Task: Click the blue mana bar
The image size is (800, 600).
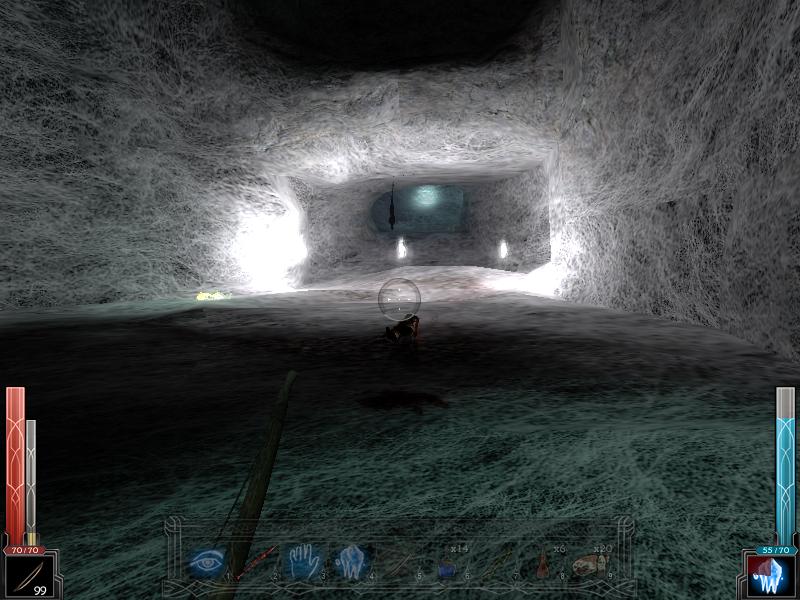Action: (x=785, y=465)
